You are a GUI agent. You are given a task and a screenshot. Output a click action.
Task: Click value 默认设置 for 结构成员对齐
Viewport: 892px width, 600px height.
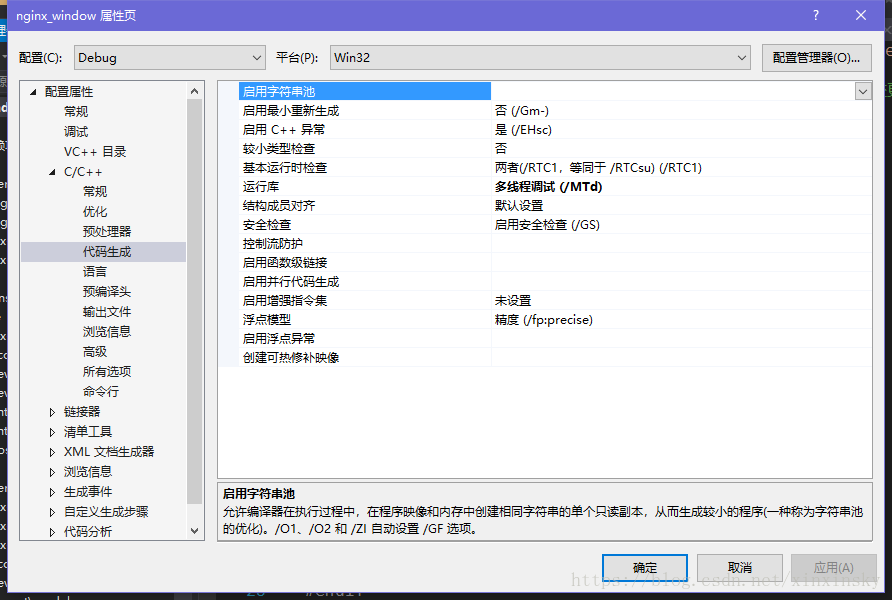[519, 205]
